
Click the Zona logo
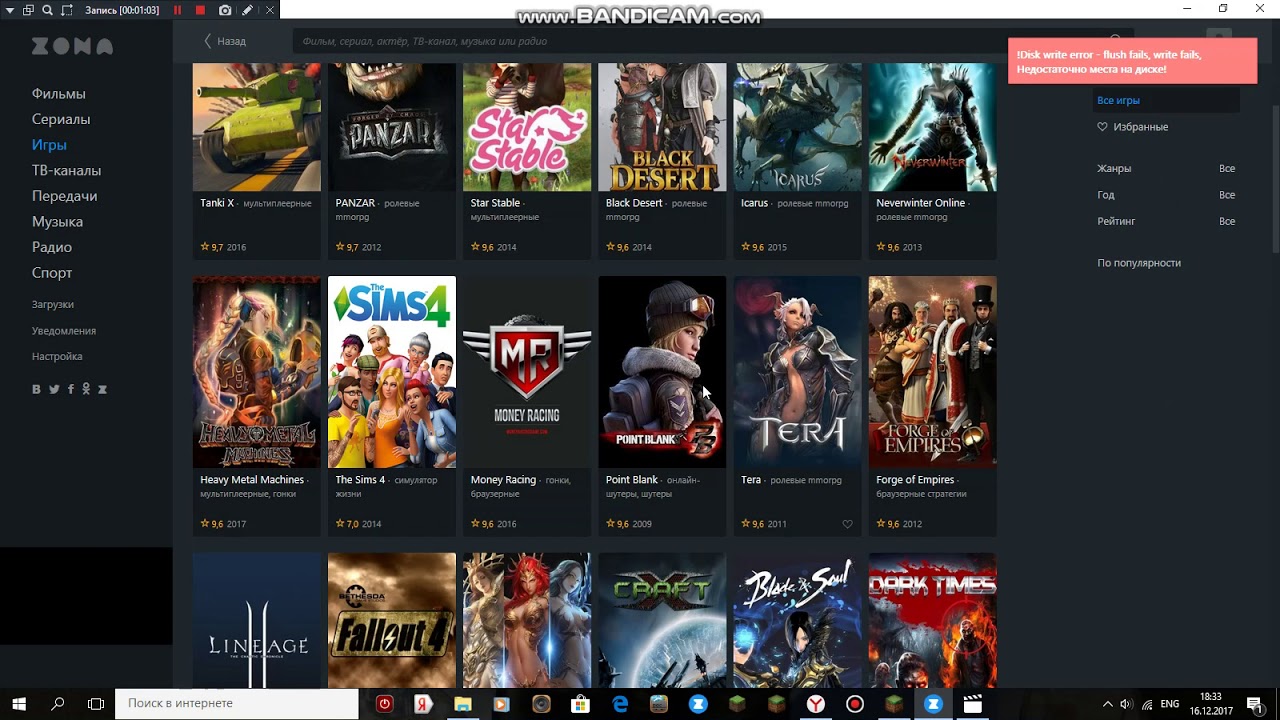click(x=72, y=46)
